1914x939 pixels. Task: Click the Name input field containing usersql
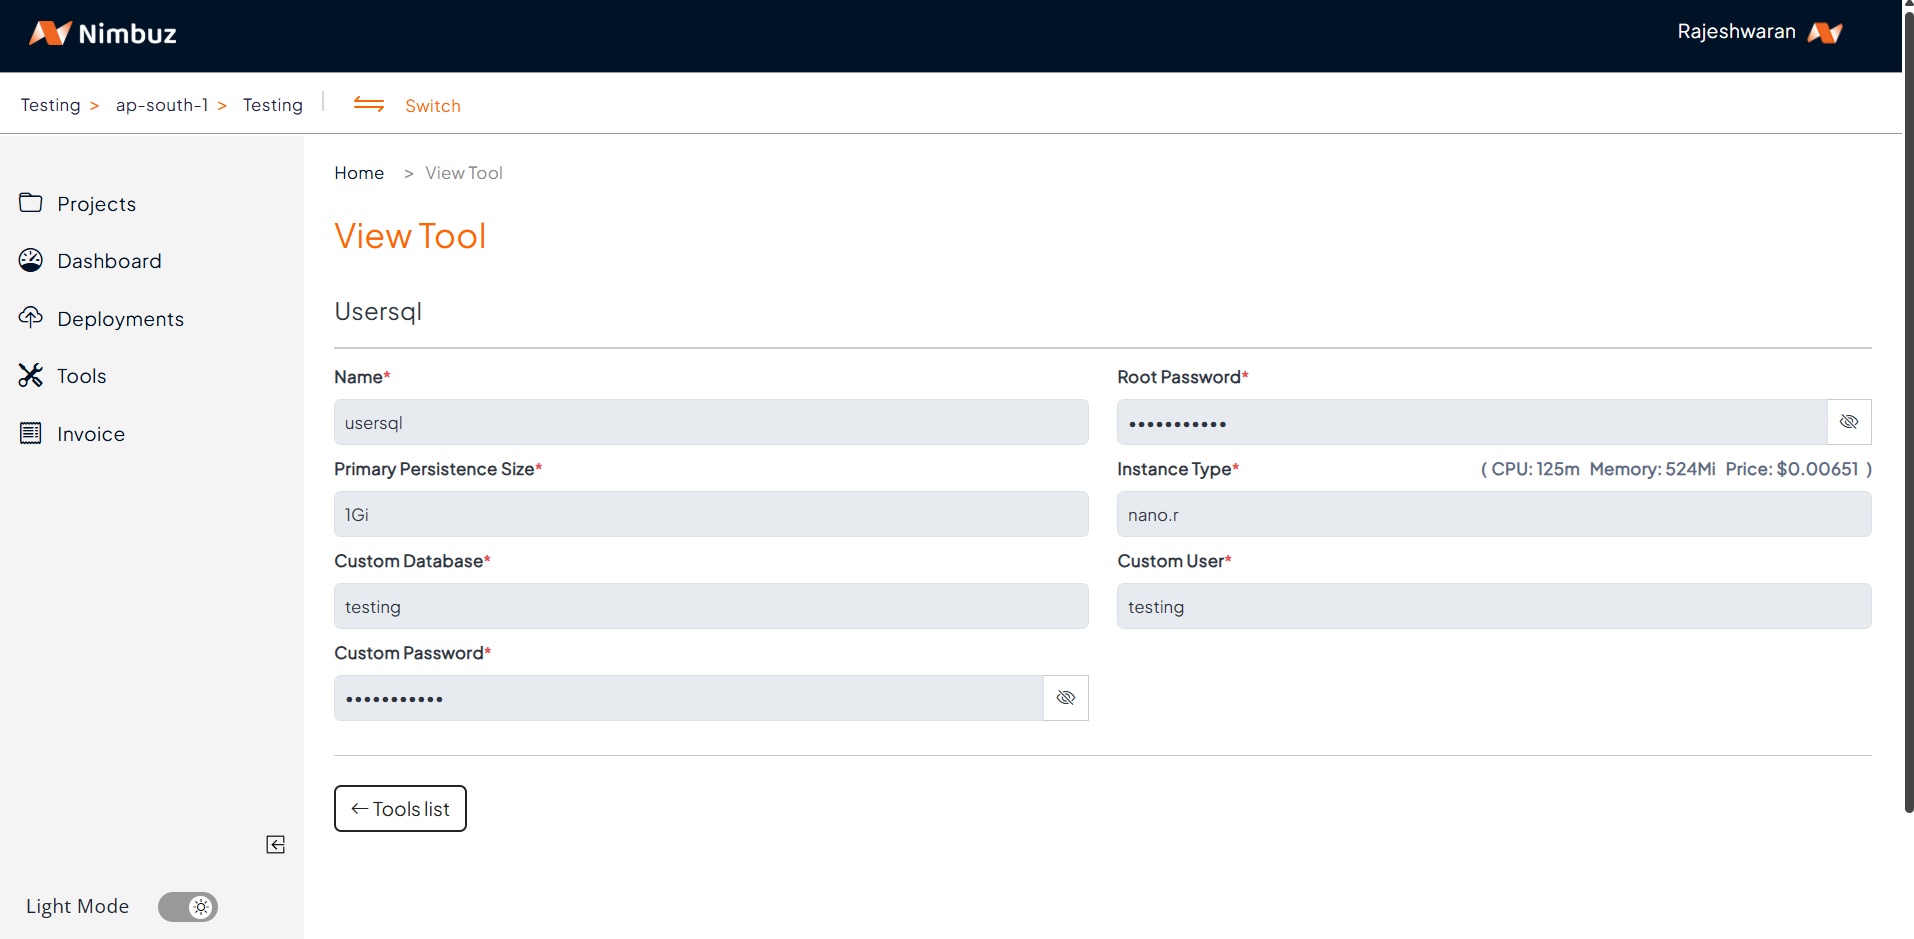coord(711,423)
